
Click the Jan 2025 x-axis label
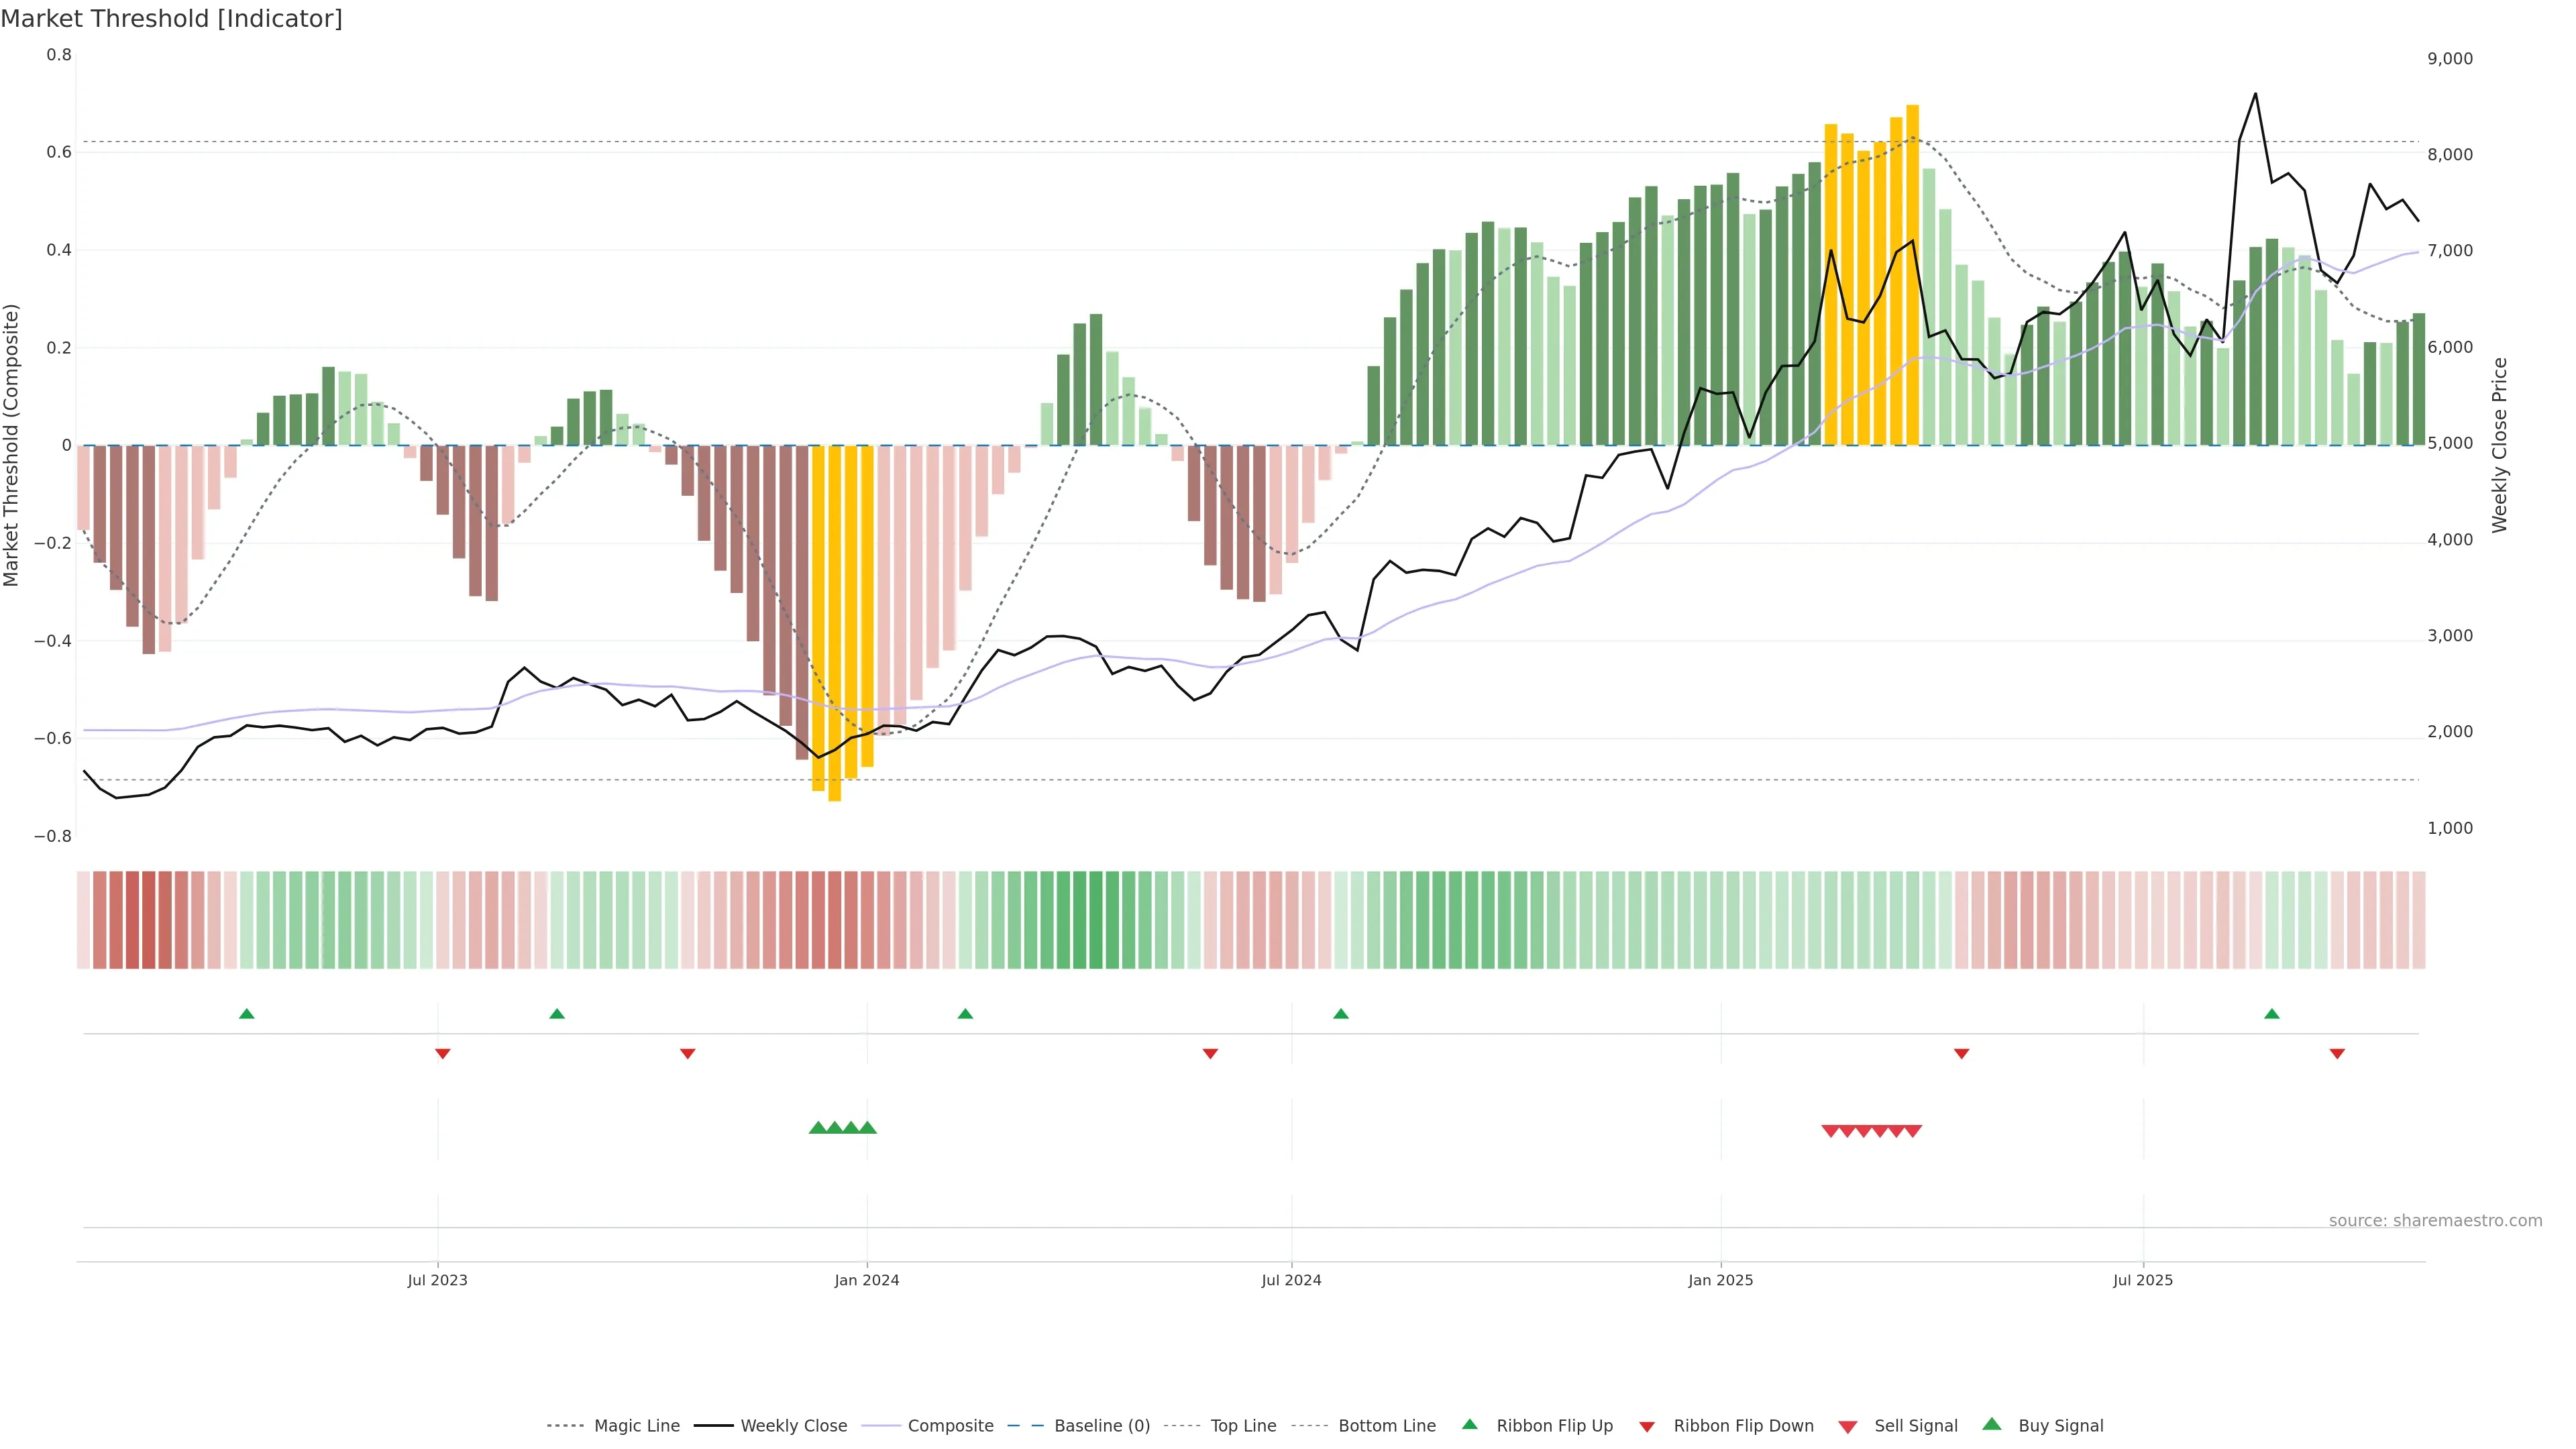pos(1720,1280)
